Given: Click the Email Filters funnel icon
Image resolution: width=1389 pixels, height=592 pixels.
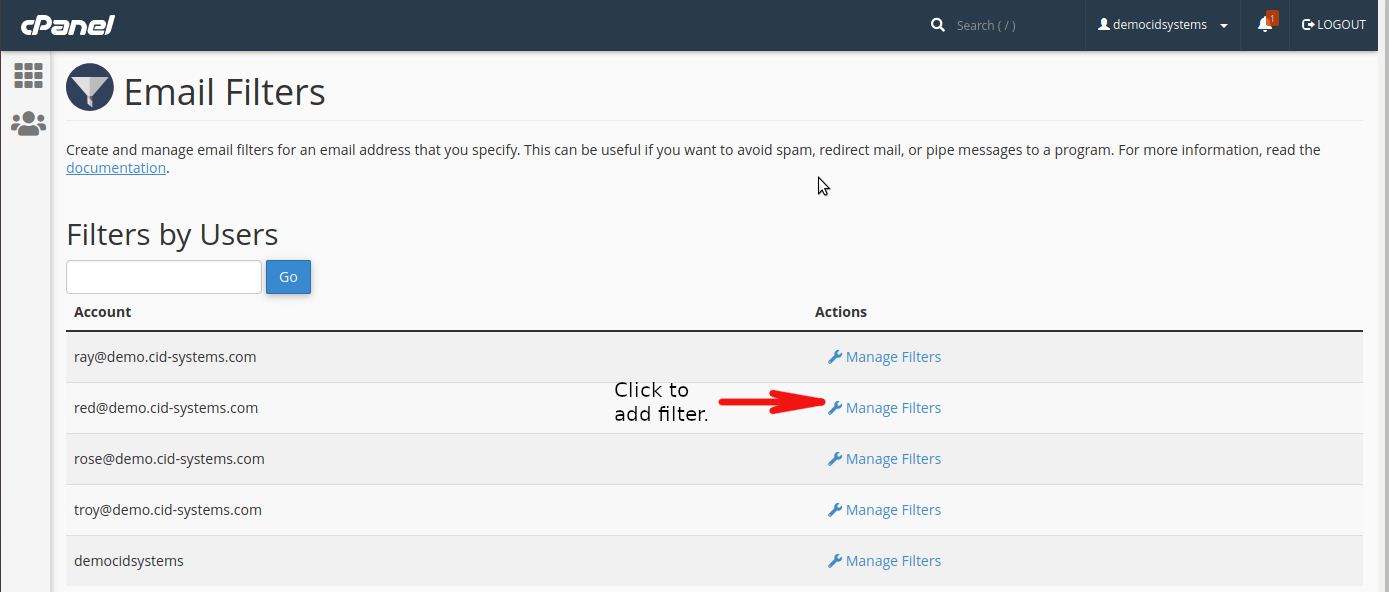Looking at the screenshot, I should coord(90,87).
